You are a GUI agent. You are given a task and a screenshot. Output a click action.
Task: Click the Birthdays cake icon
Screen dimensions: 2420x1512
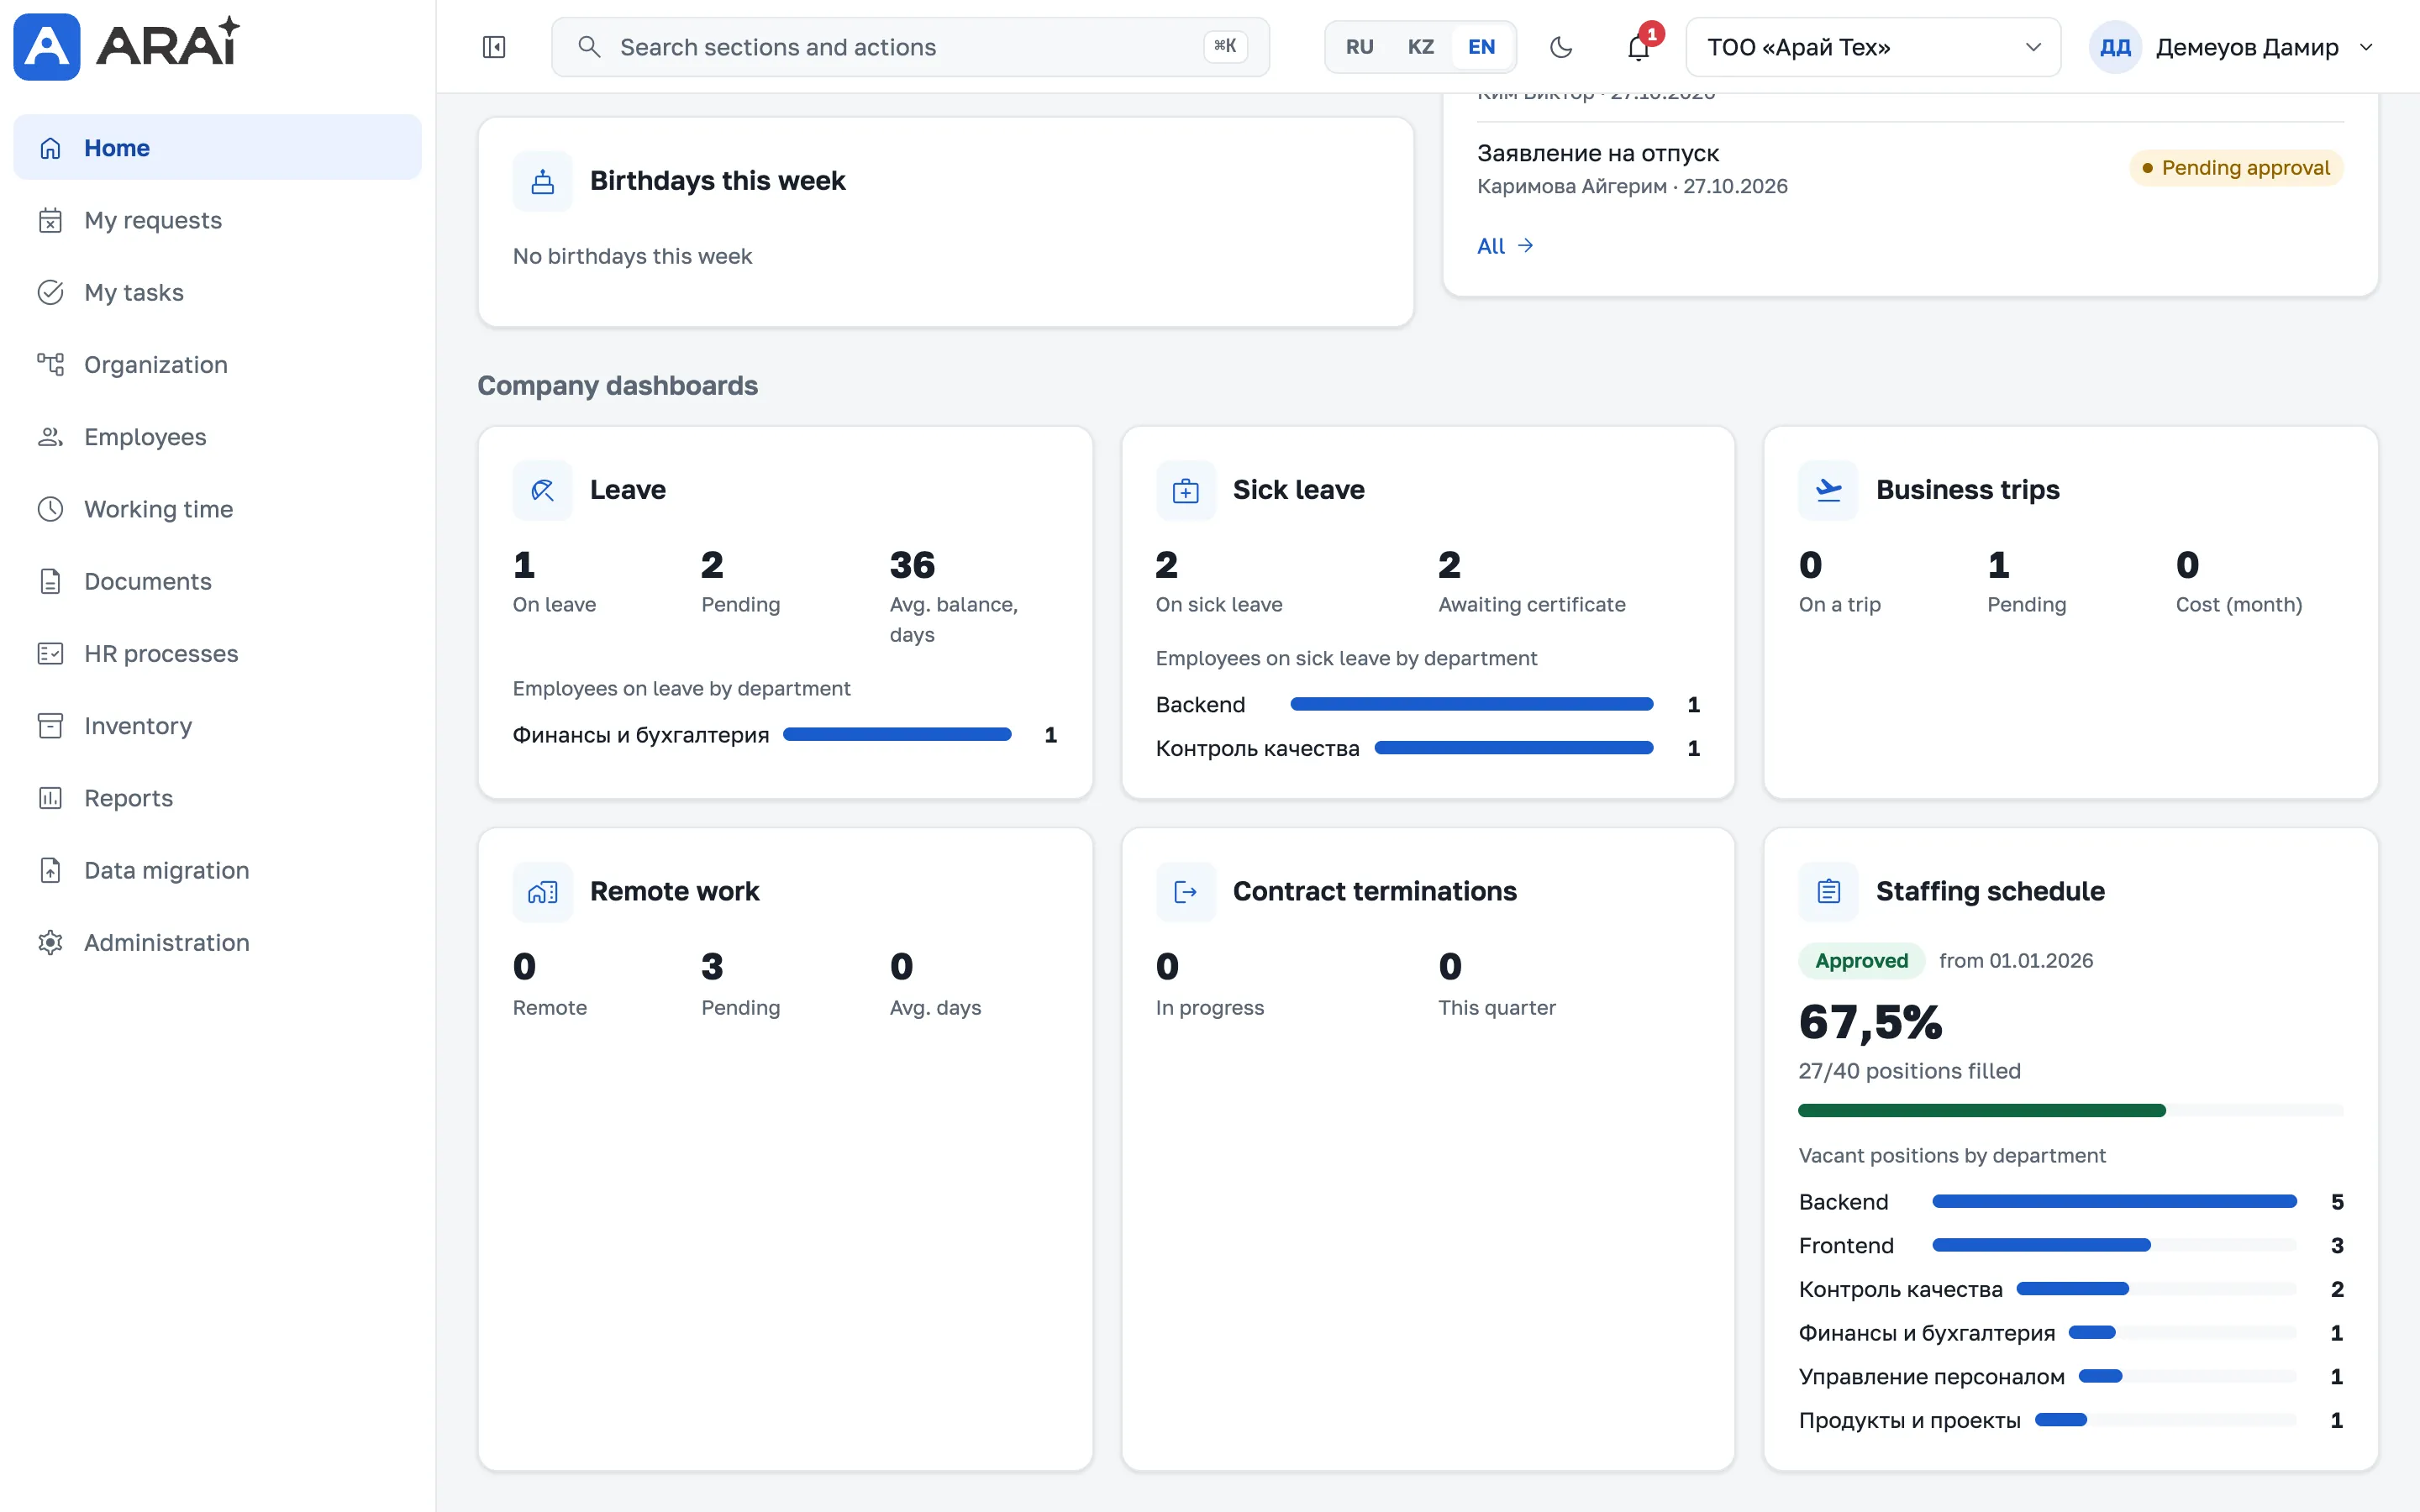[x=543, y=181]
